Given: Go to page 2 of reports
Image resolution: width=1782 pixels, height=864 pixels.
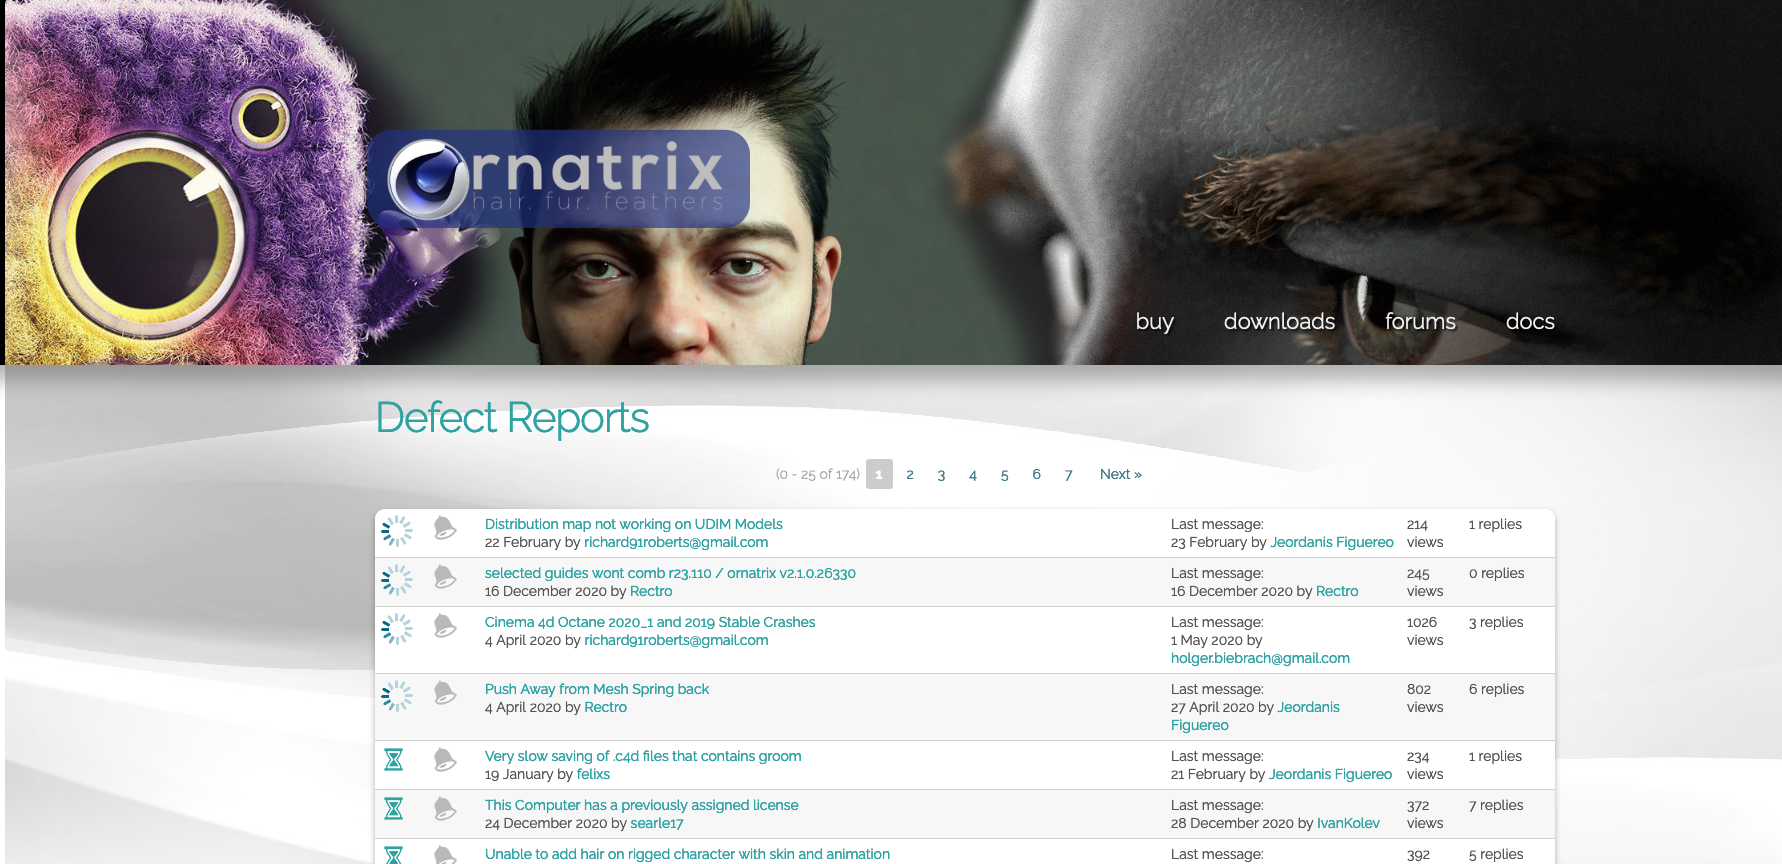Looking at the screenshot, I should [910, 474].
